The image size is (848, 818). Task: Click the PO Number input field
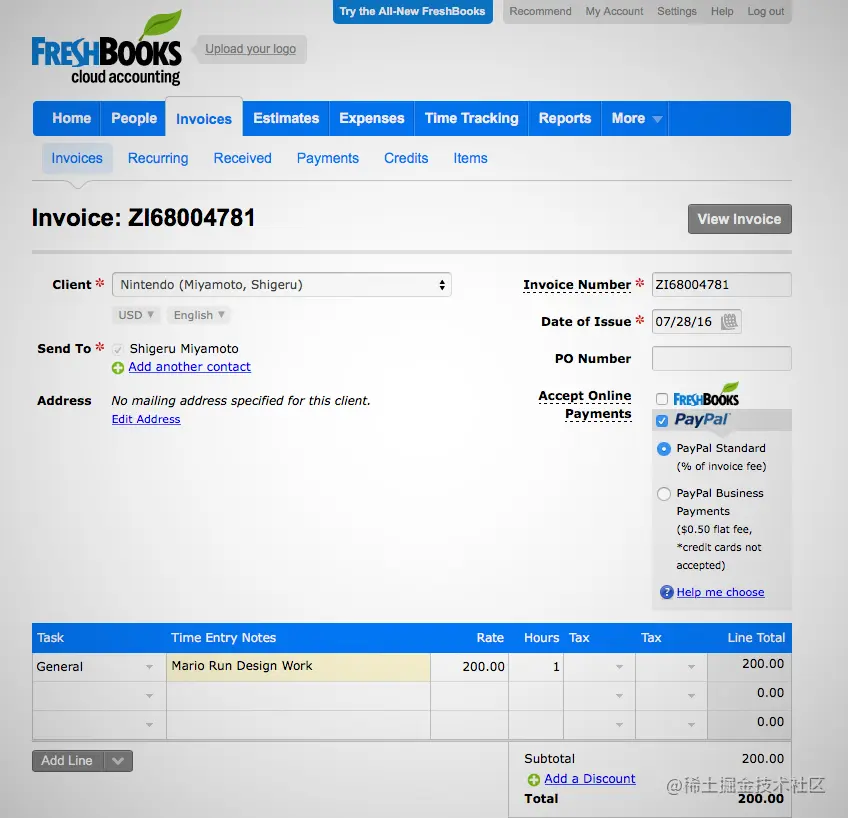click(721, 358)
